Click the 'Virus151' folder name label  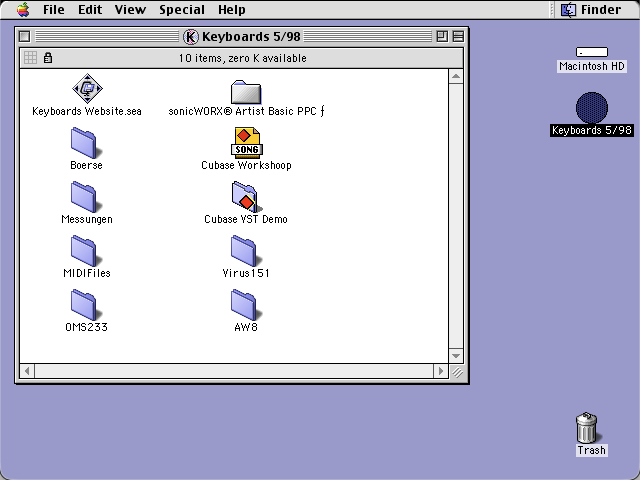(246, 273)
